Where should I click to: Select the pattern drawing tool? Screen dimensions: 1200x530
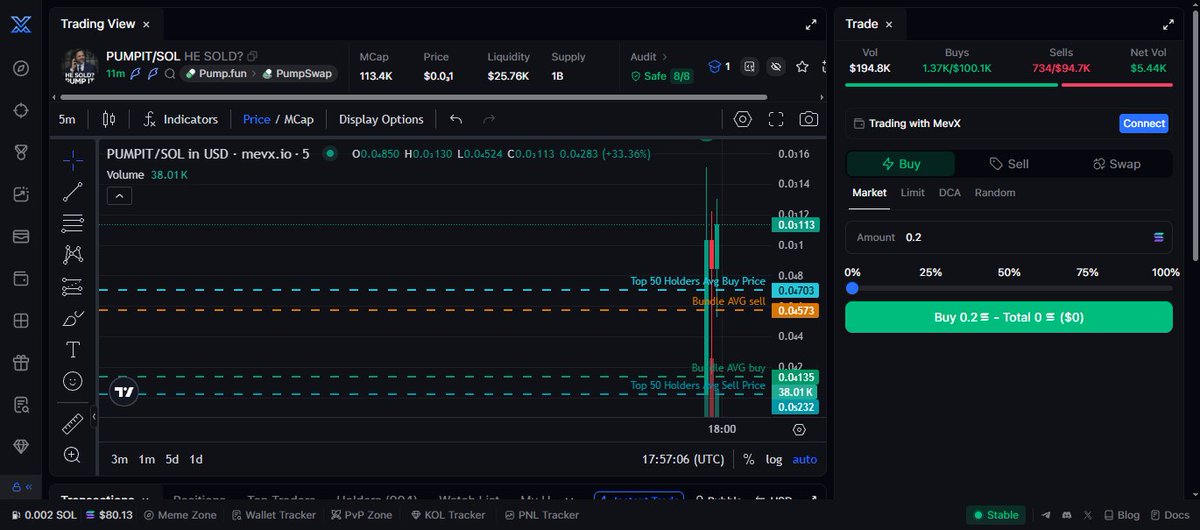click(73, 255)
